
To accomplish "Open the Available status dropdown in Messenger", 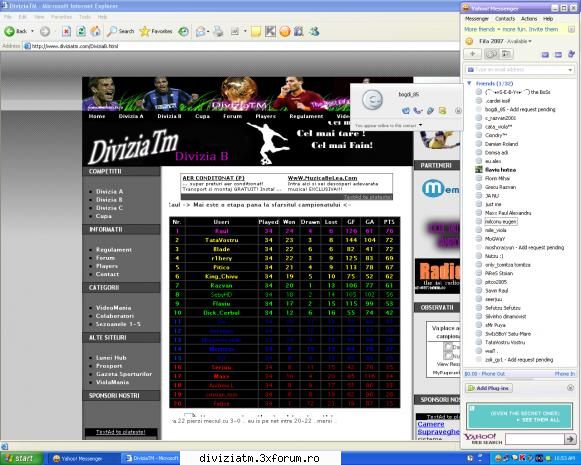I will coord(519,41).
